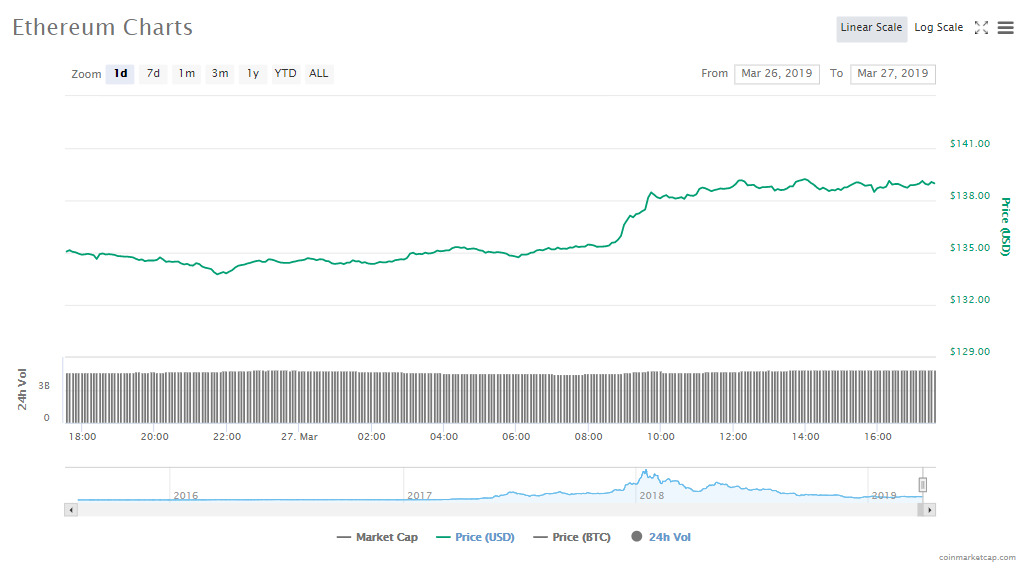Switch to Log Scale
The width and height of the screenshot is (1028, 570).
[x=939, y=28]
